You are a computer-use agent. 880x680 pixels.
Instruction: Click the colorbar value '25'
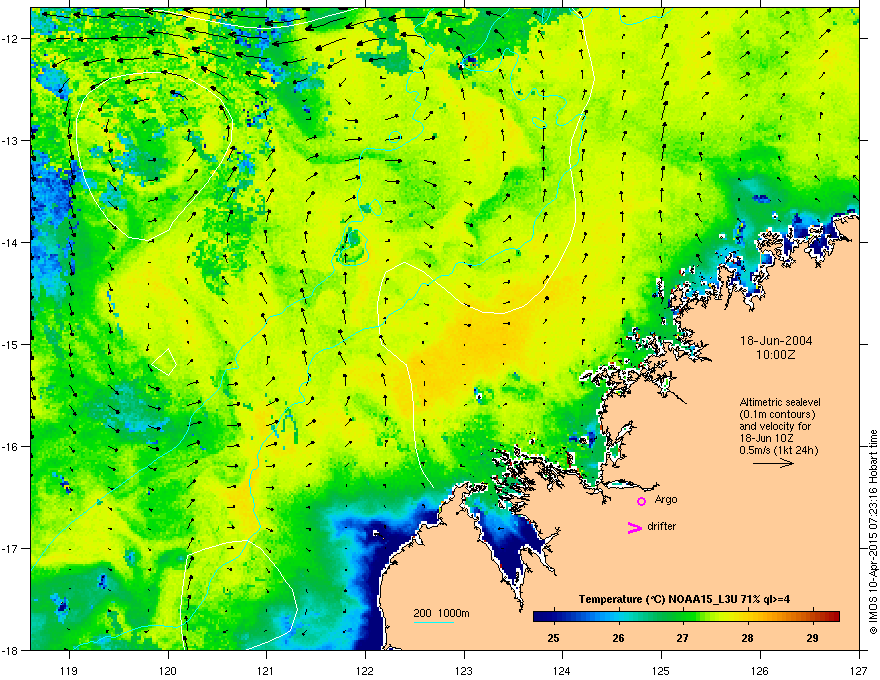click(553, 638)
